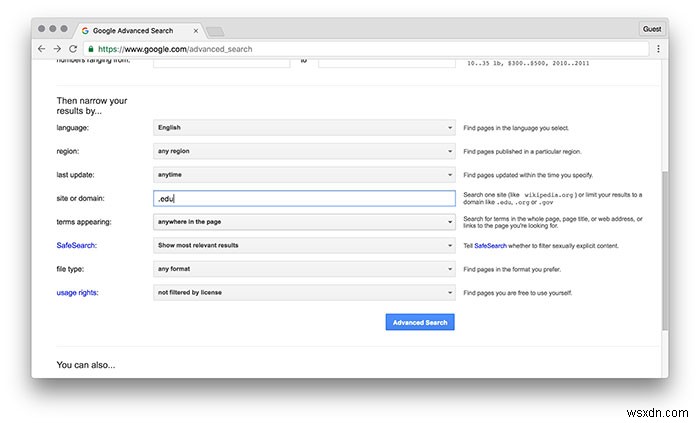Click the 'last update:' label

75,175
